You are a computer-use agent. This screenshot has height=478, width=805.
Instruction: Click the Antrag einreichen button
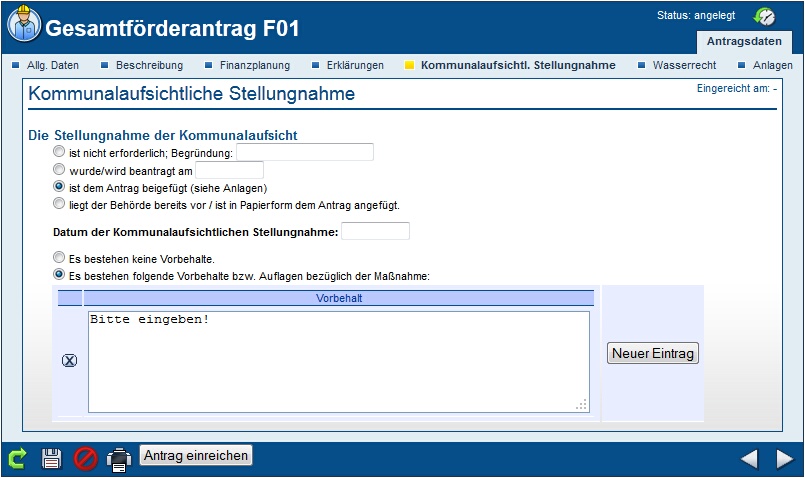coord(196,455)
